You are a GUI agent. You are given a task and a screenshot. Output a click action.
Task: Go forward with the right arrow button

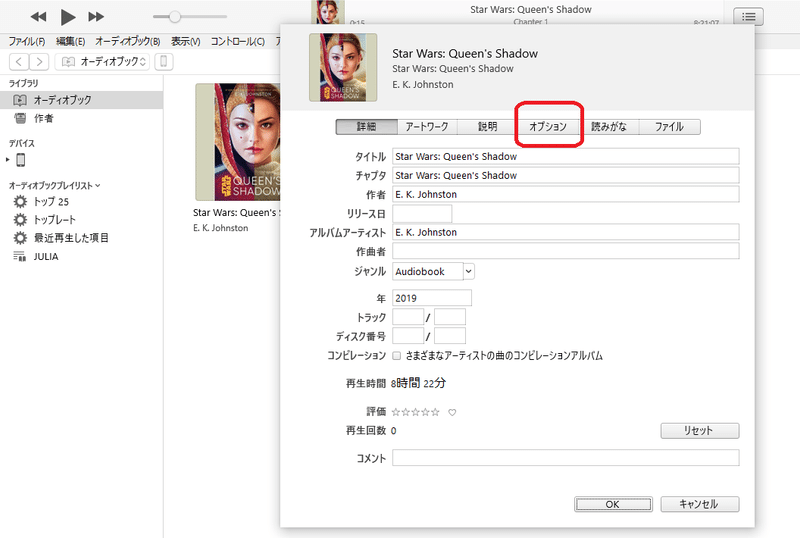pyautogui.click(x=39, y=62)
